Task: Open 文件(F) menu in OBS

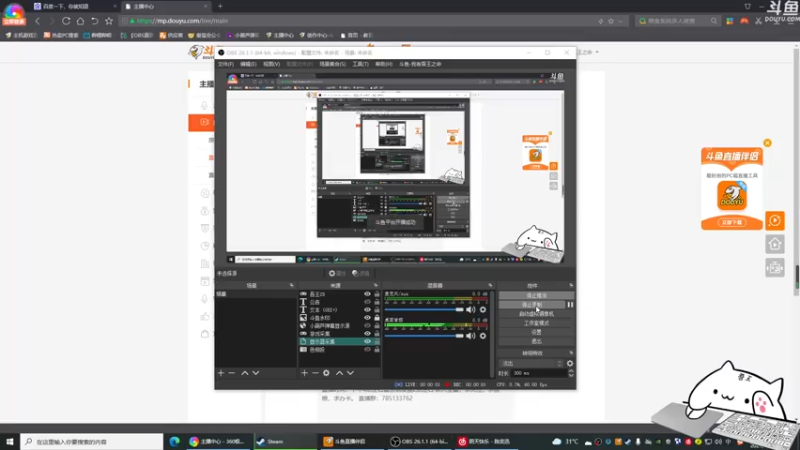Action: [226, 64]
